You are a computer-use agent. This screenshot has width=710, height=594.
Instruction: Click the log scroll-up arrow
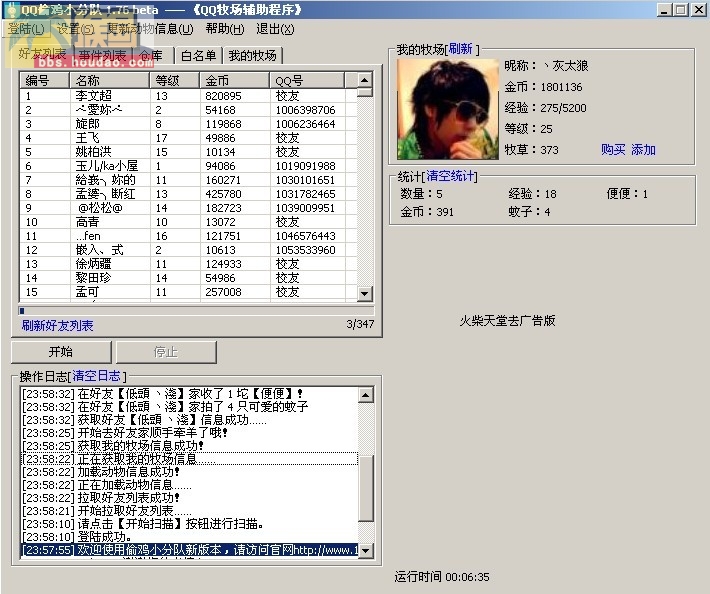365,395
